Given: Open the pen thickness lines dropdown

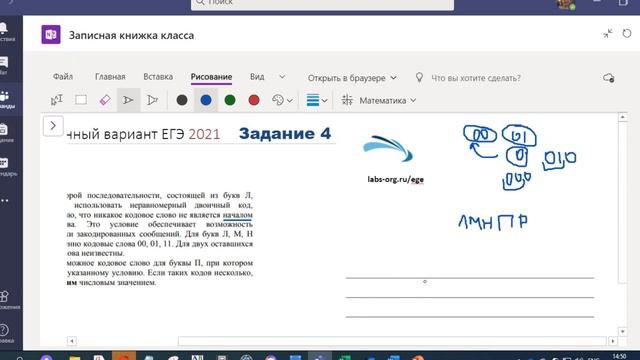Looking at the screenshot, I should pos(317,100).
